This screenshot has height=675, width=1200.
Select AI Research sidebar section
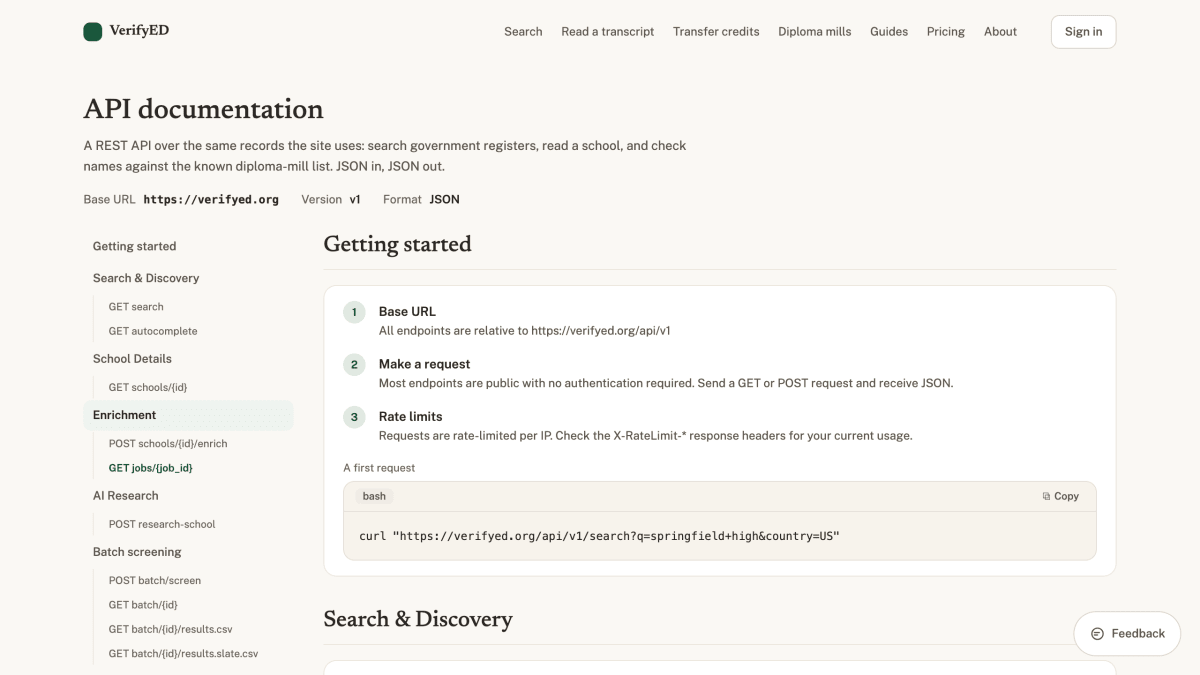126,496
